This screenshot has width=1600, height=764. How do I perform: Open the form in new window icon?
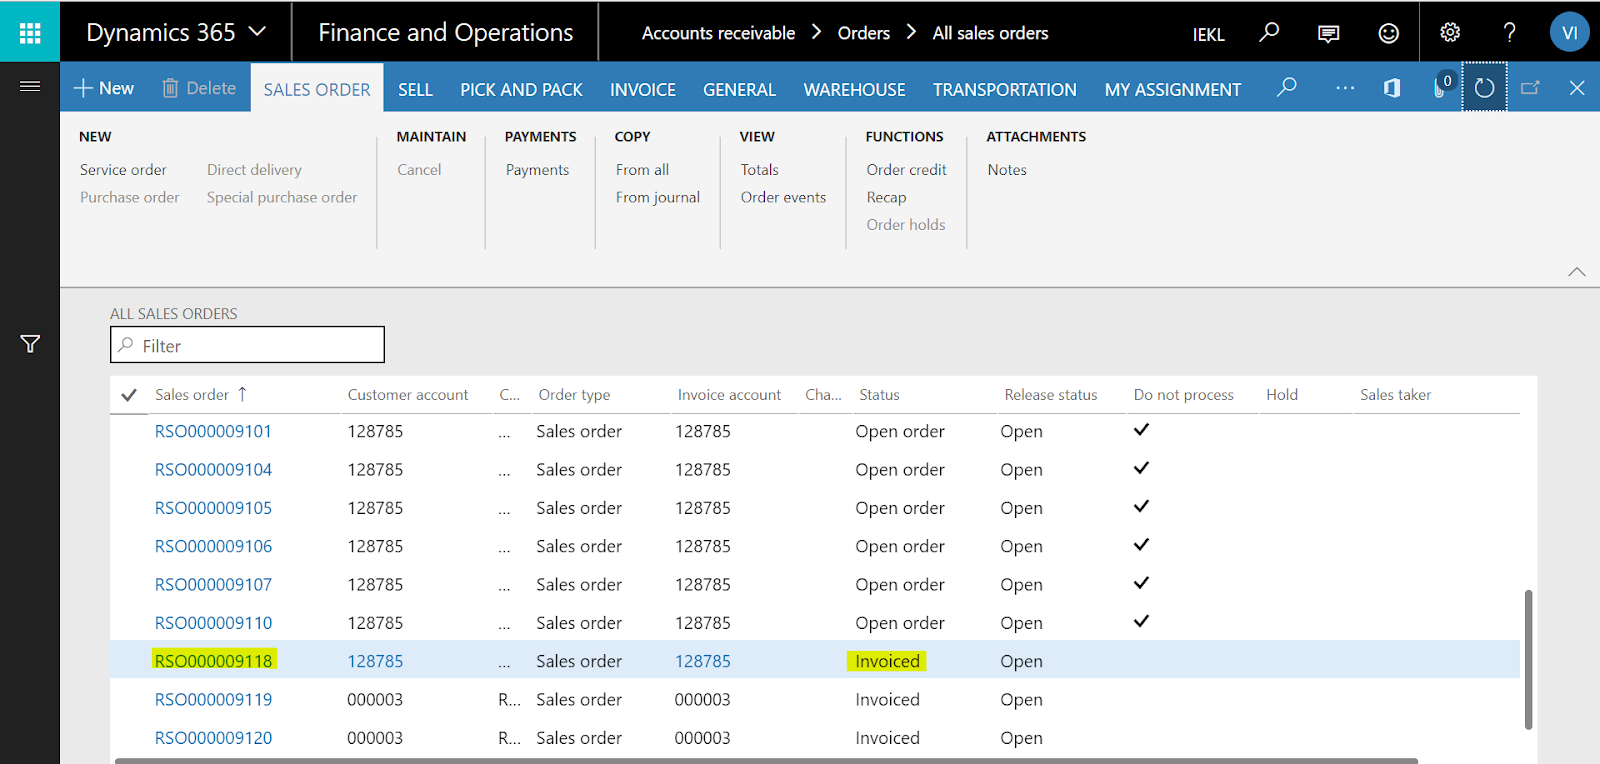[1530, 88]
